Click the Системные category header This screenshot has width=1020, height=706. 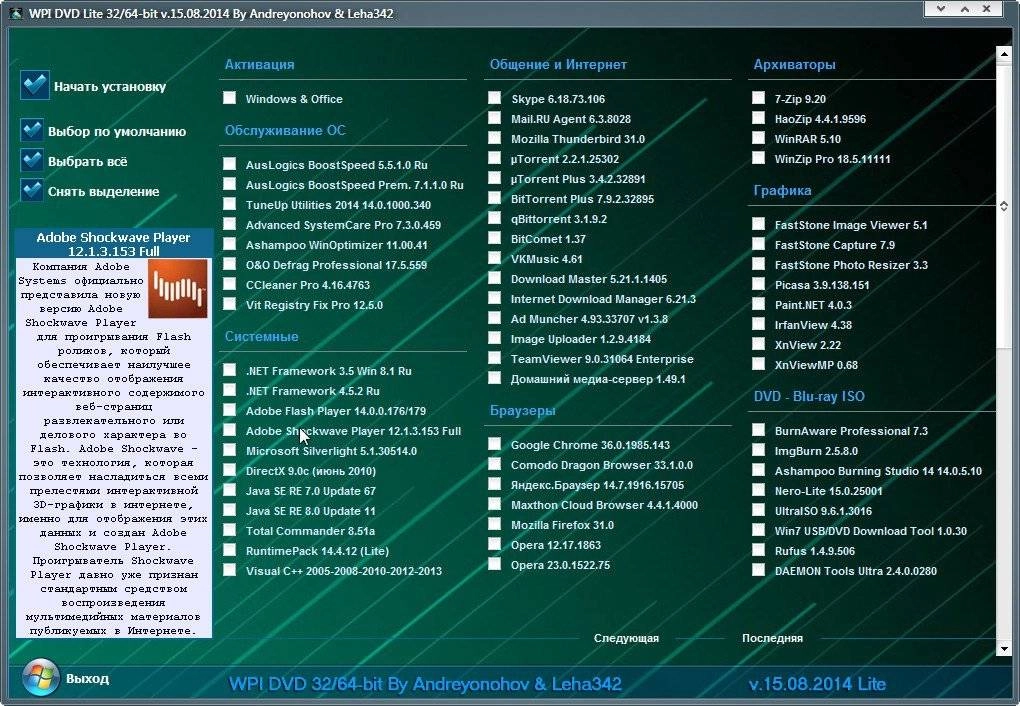click(262, 336)
